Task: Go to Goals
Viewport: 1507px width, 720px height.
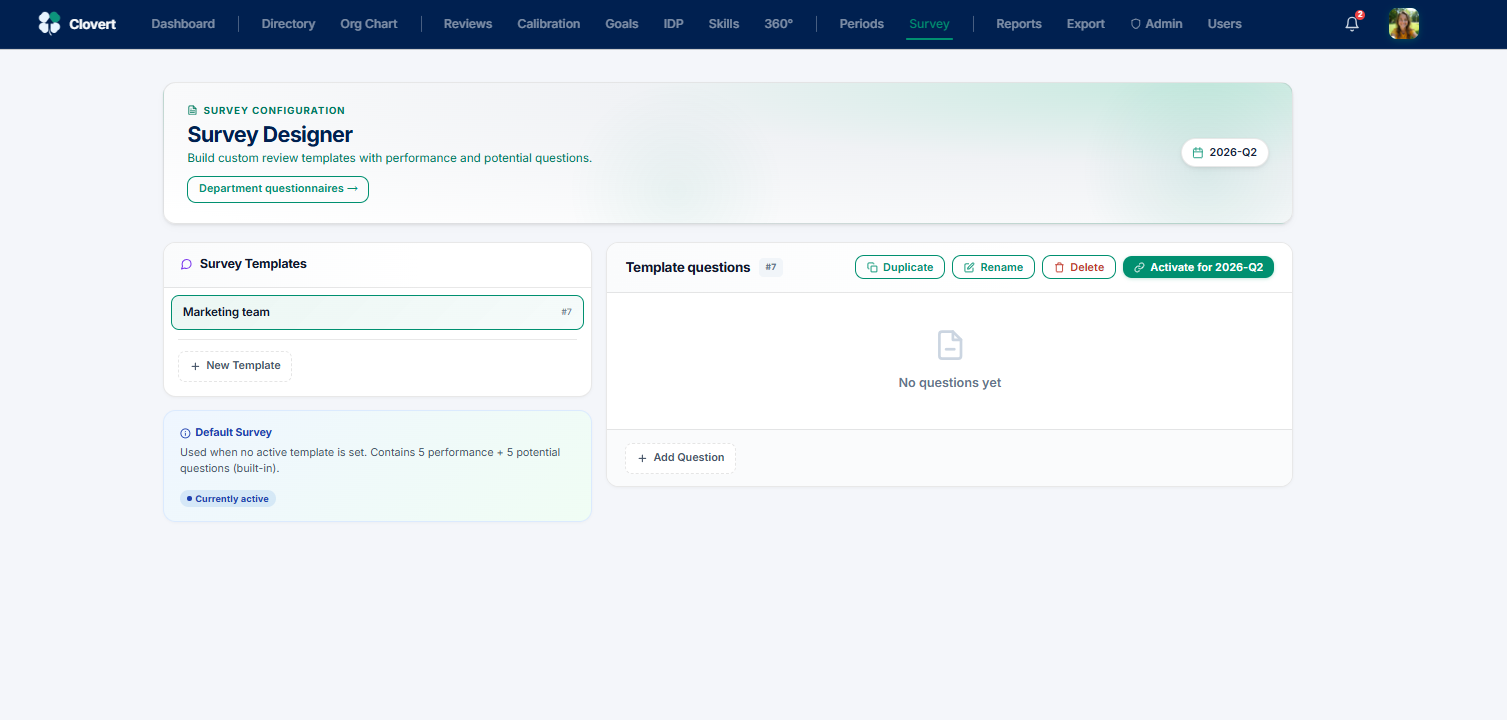Action: click(622, 24)
